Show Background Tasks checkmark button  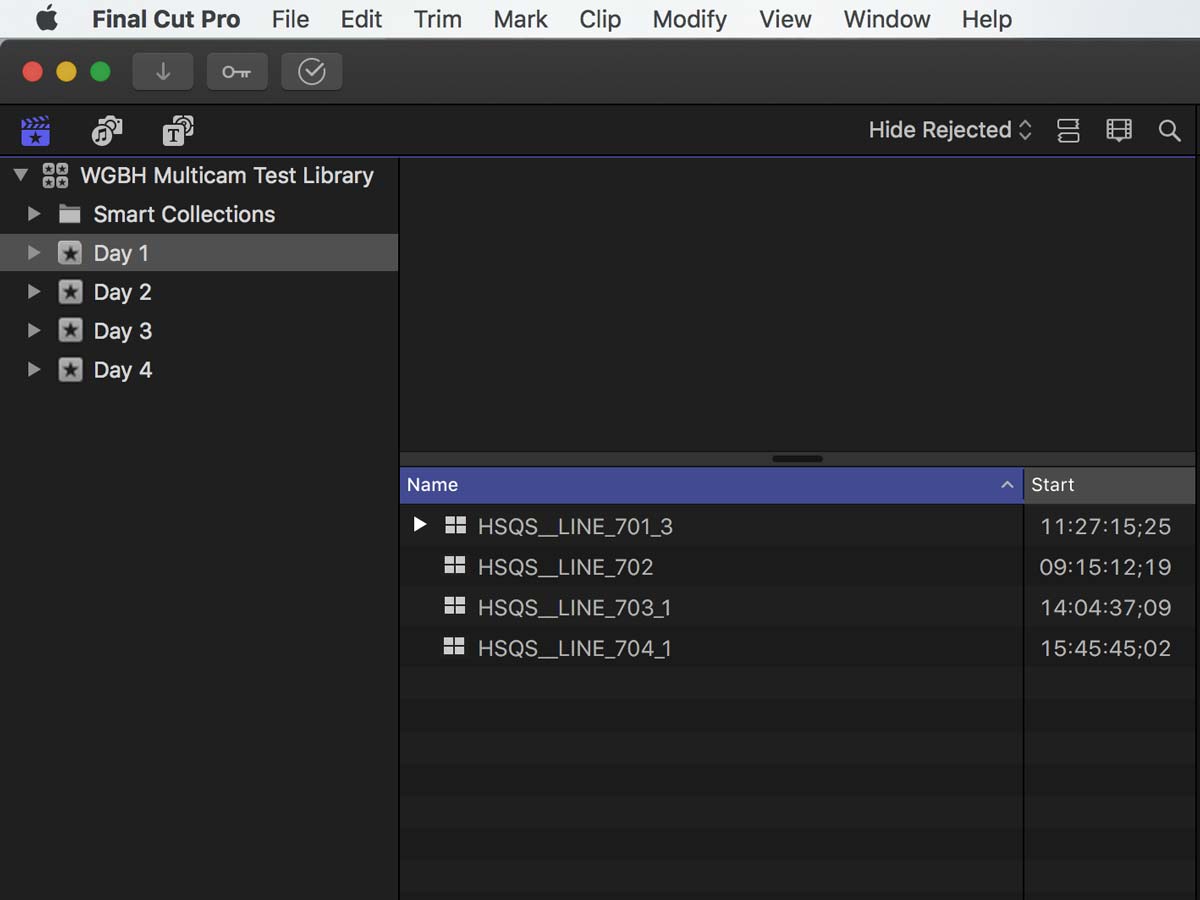312,72
